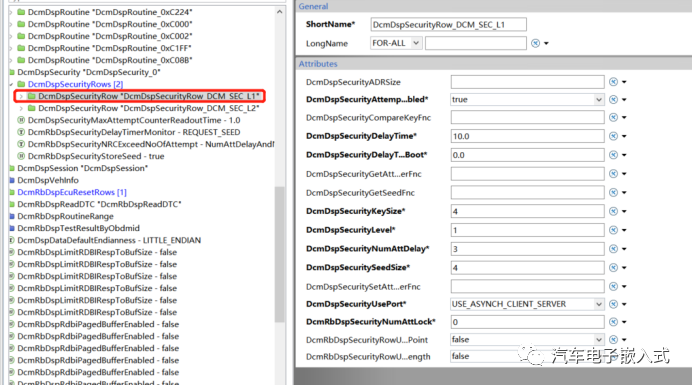Click folder icon of DcmDspRoutine_0xC000
Image resolution: width=692 pixels, height=386 pixels.
[x=21, y=24]
